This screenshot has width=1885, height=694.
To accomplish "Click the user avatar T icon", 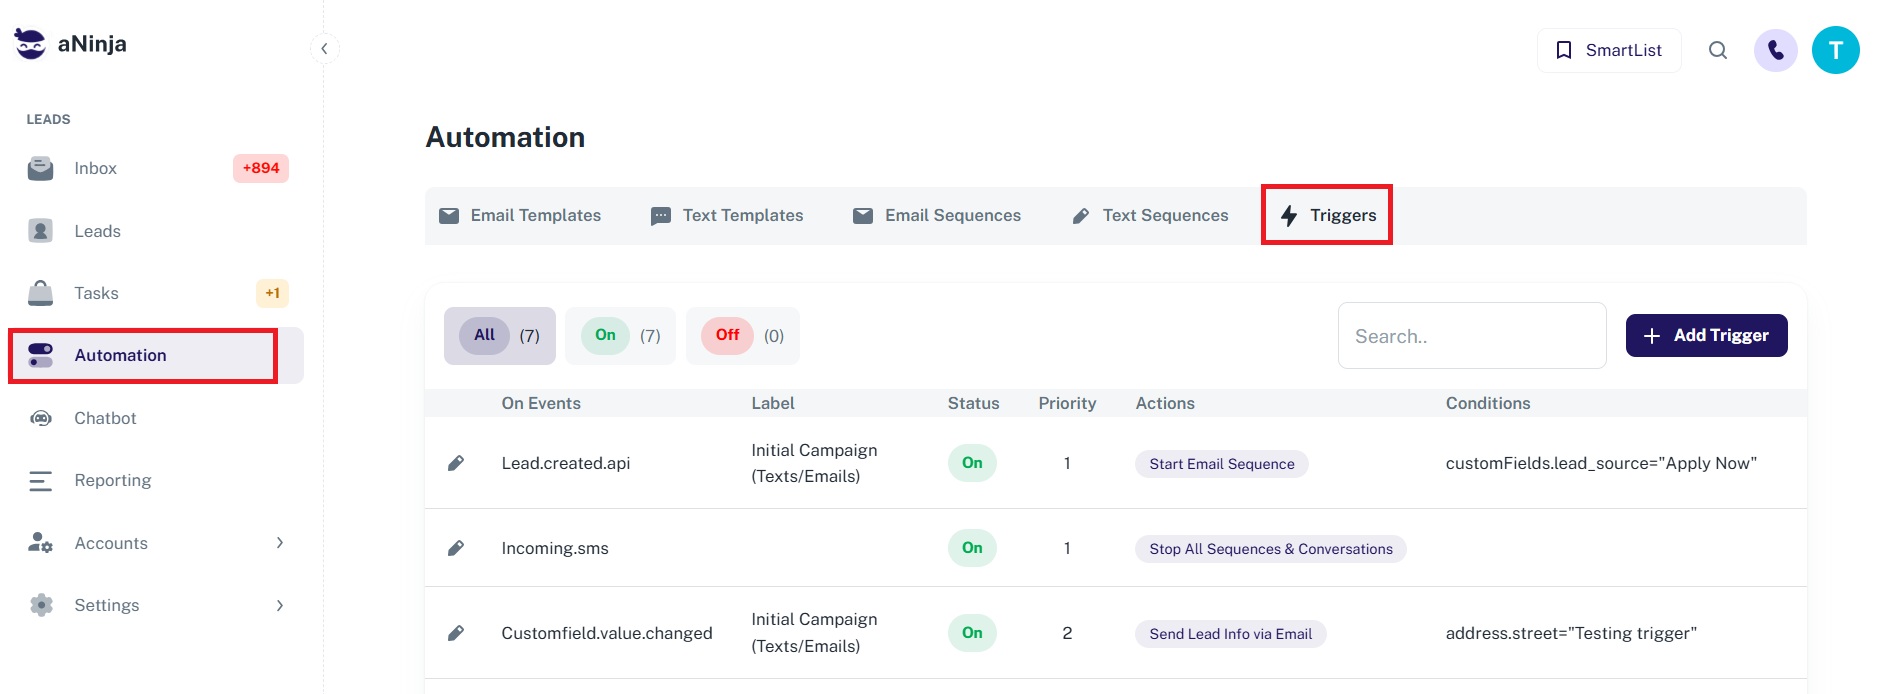I will coord(1835,50).
